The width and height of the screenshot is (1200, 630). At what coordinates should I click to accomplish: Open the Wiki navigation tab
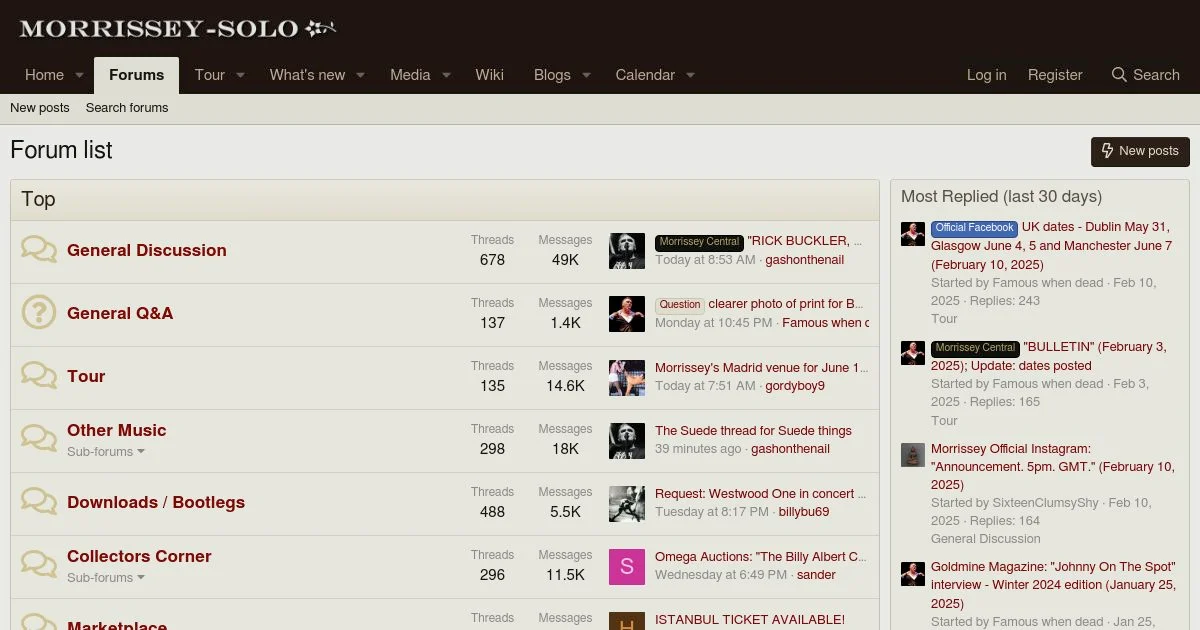(489, 75)
